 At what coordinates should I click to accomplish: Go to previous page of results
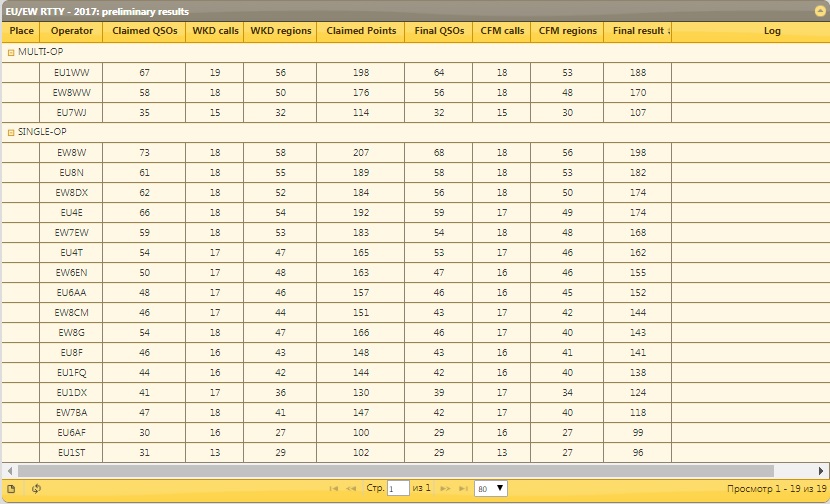(x=351, y=488)
